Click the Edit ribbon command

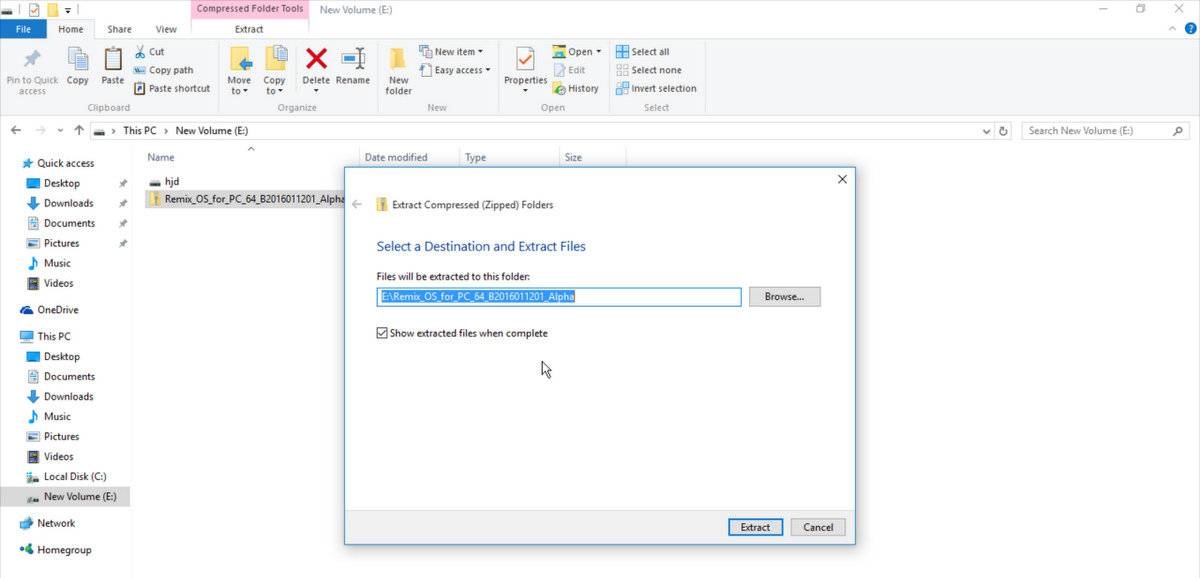[569, 70]
